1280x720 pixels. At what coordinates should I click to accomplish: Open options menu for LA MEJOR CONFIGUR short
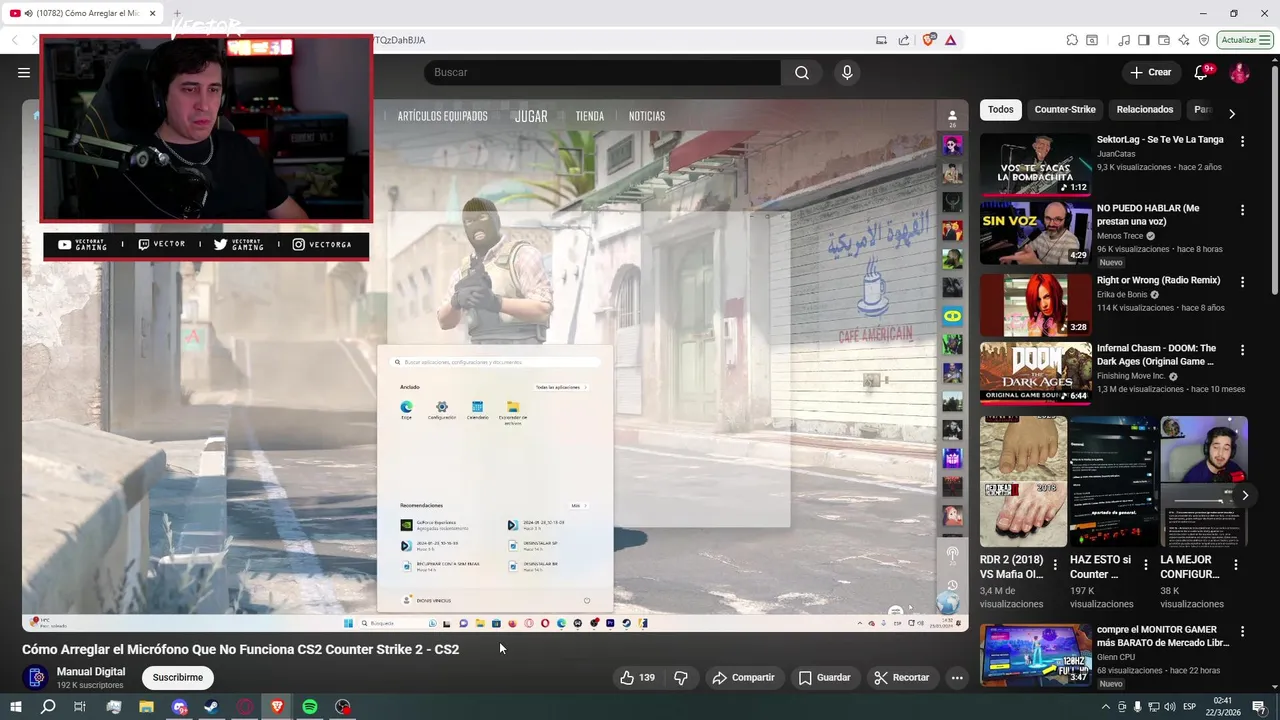click(x=1236, y=565)
